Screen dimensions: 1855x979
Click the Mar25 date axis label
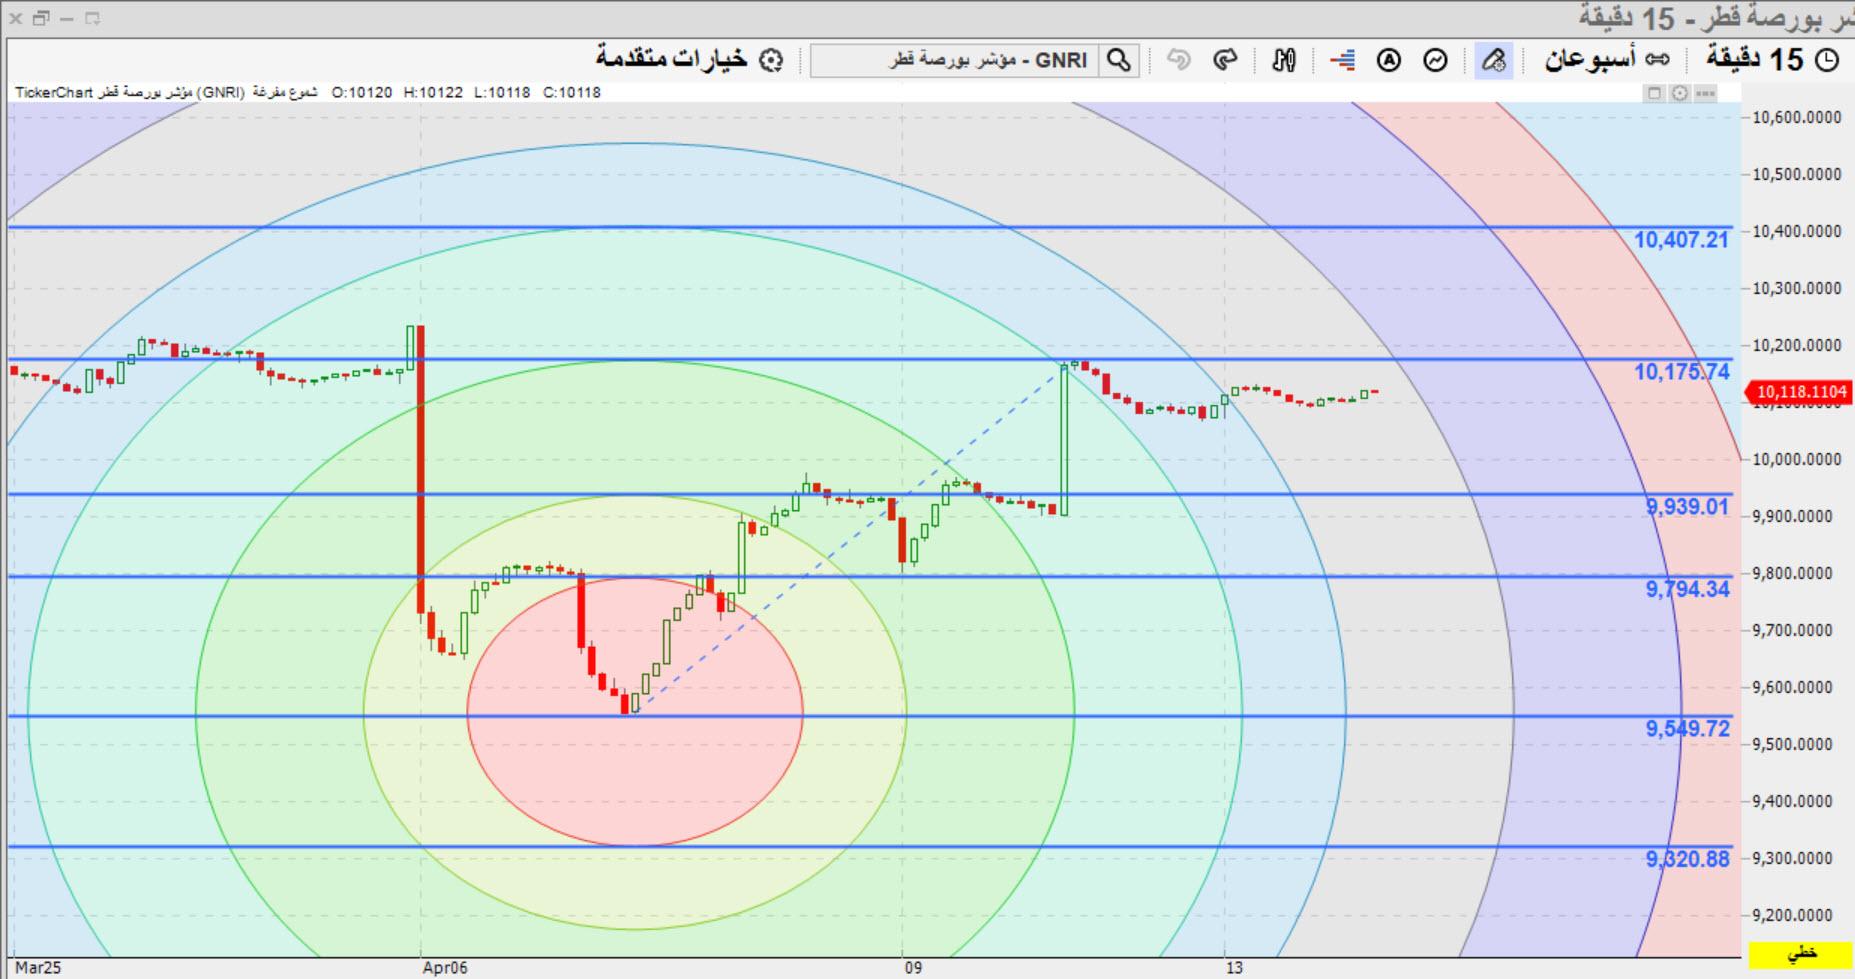[38, 967]
